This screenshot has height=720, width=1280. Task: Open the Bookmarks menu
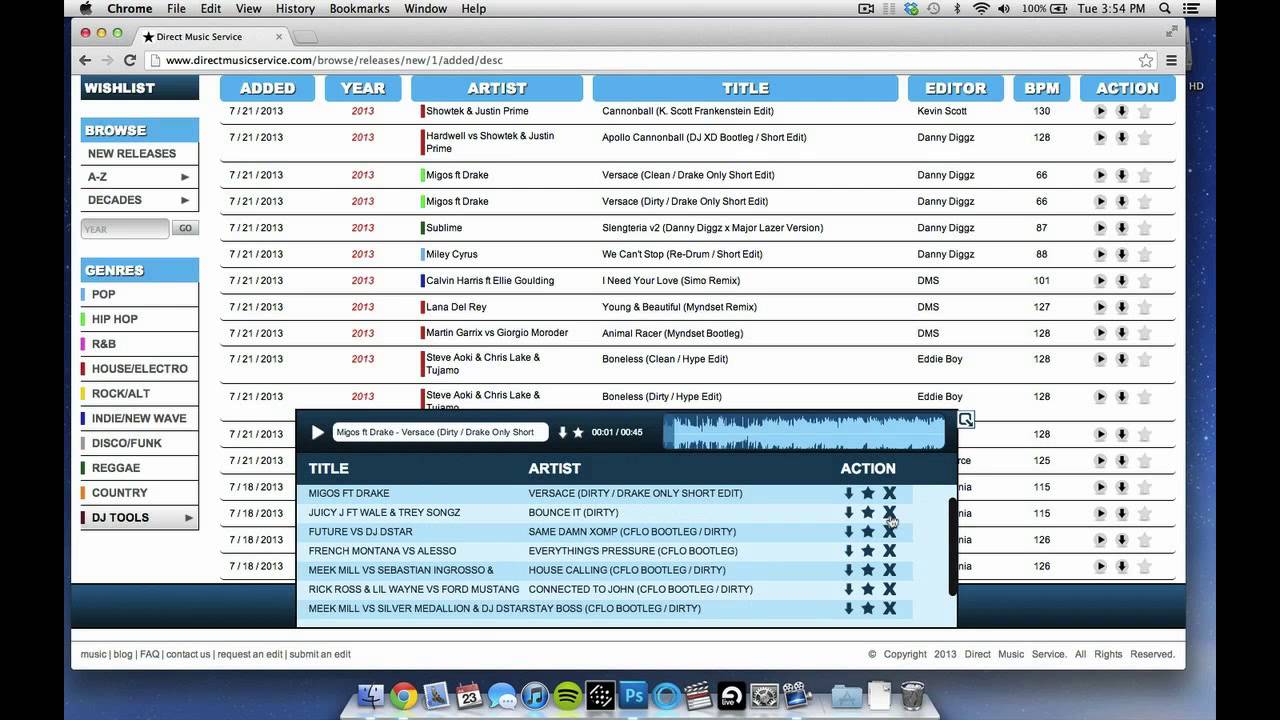360,9
